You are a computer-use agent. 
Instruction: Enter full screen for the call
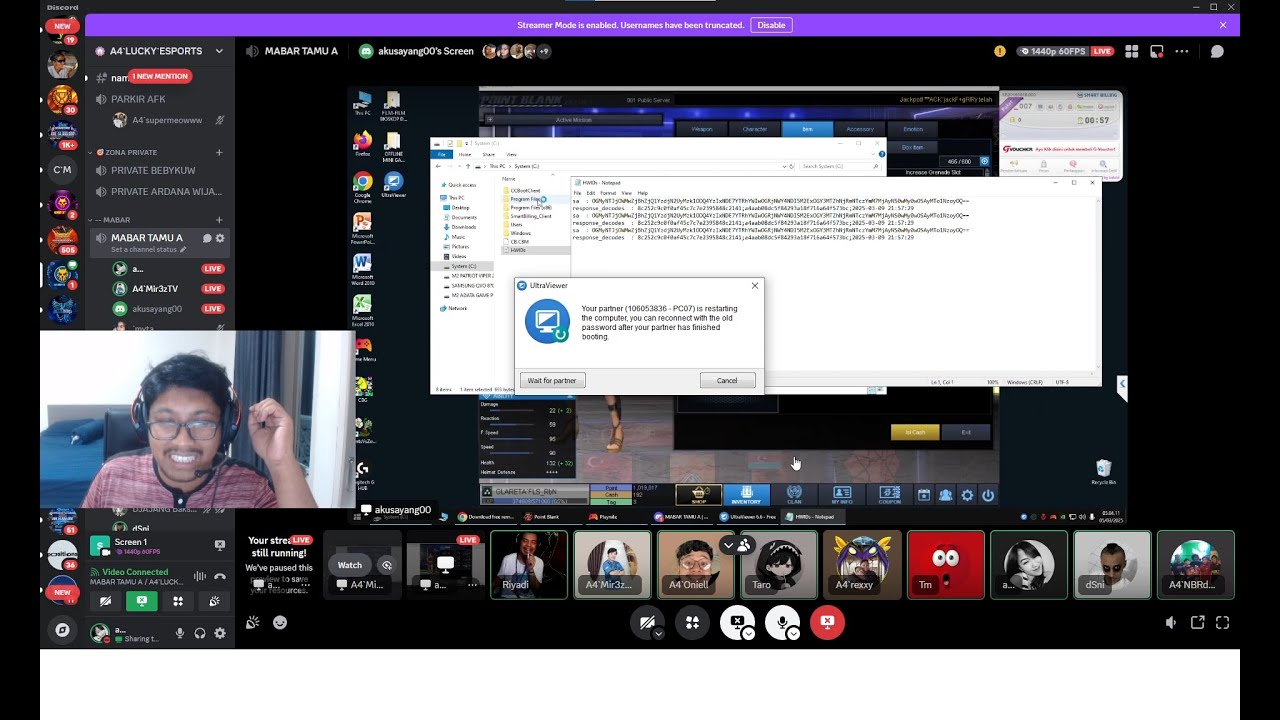1222,623
